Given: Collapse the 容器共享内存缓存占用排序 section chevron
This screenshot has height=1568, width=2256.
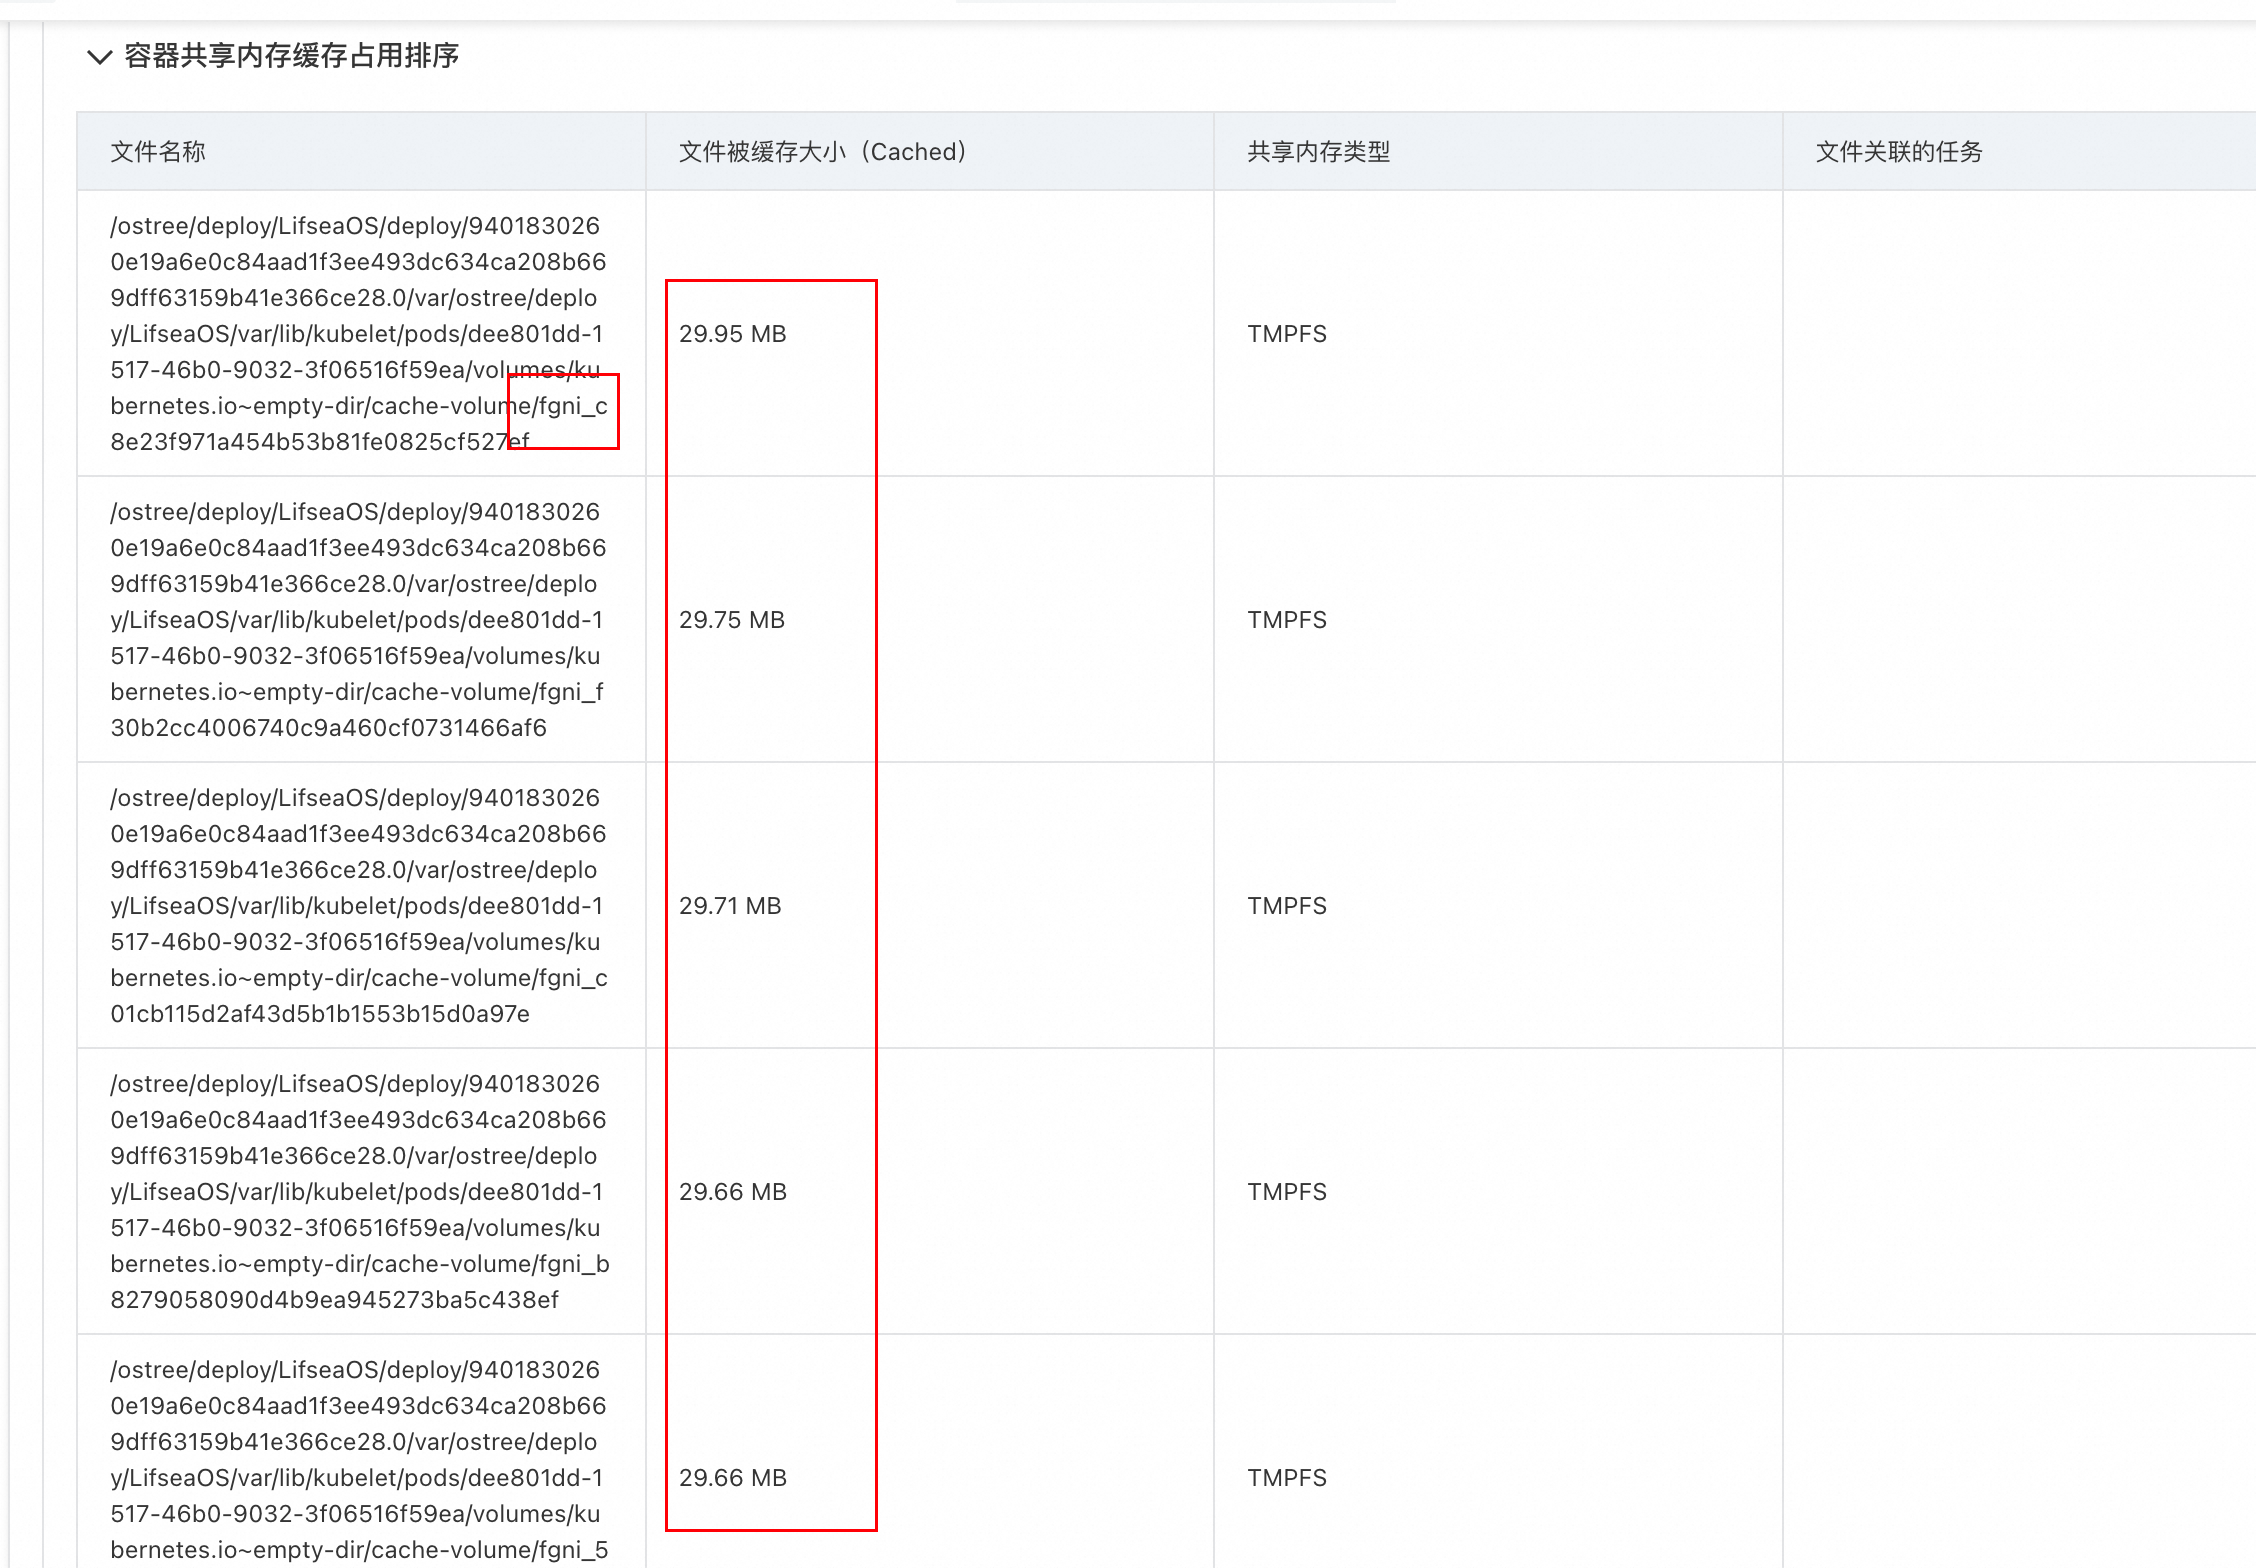Looking at the screenshot, I should pyautogui.click(x=99, y=57).
